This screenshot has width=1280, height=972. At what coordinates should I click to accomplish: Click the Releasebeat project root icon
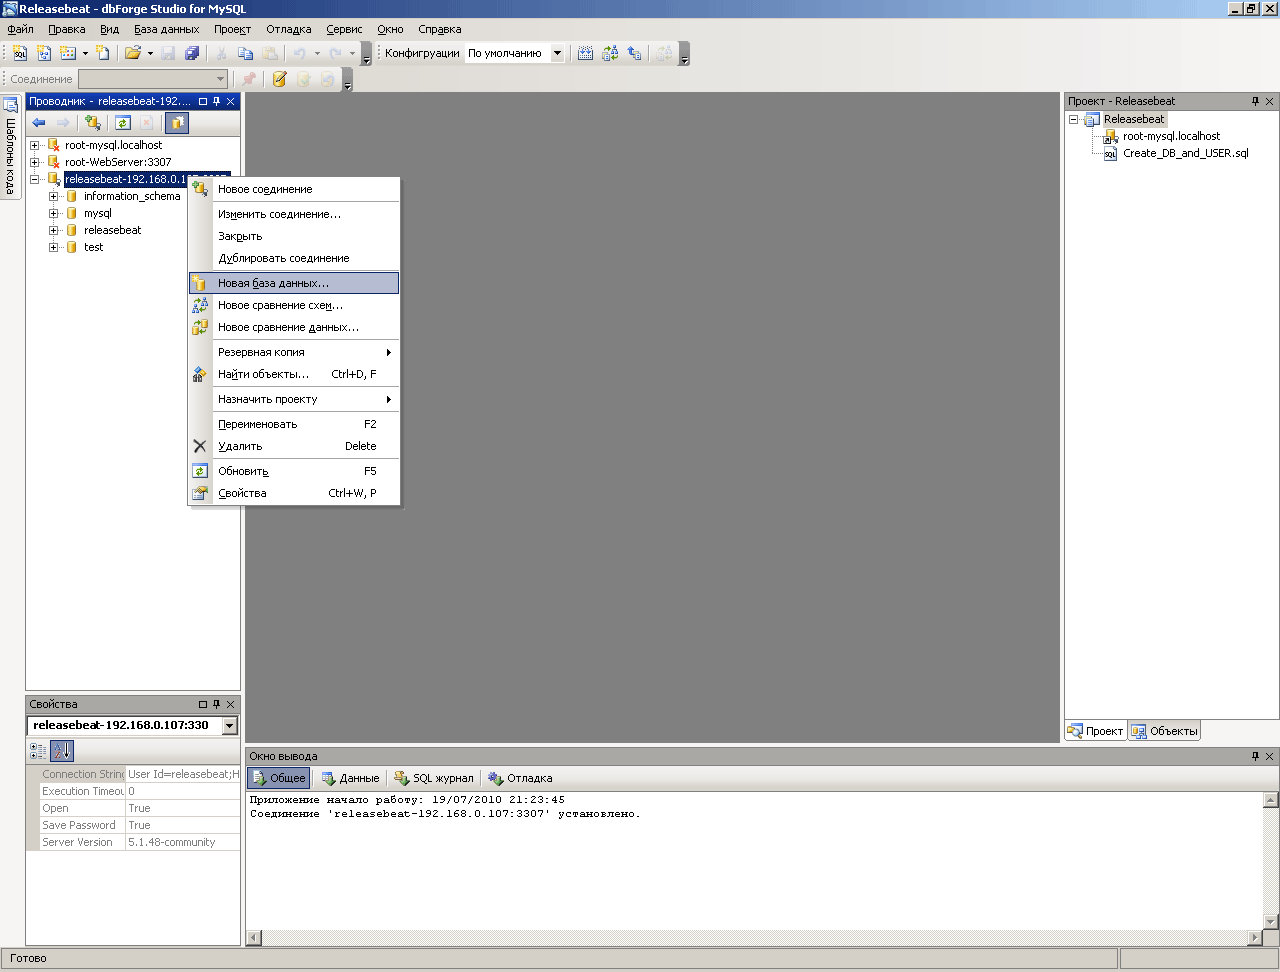pyautogui.click(x=1092, y=120)
